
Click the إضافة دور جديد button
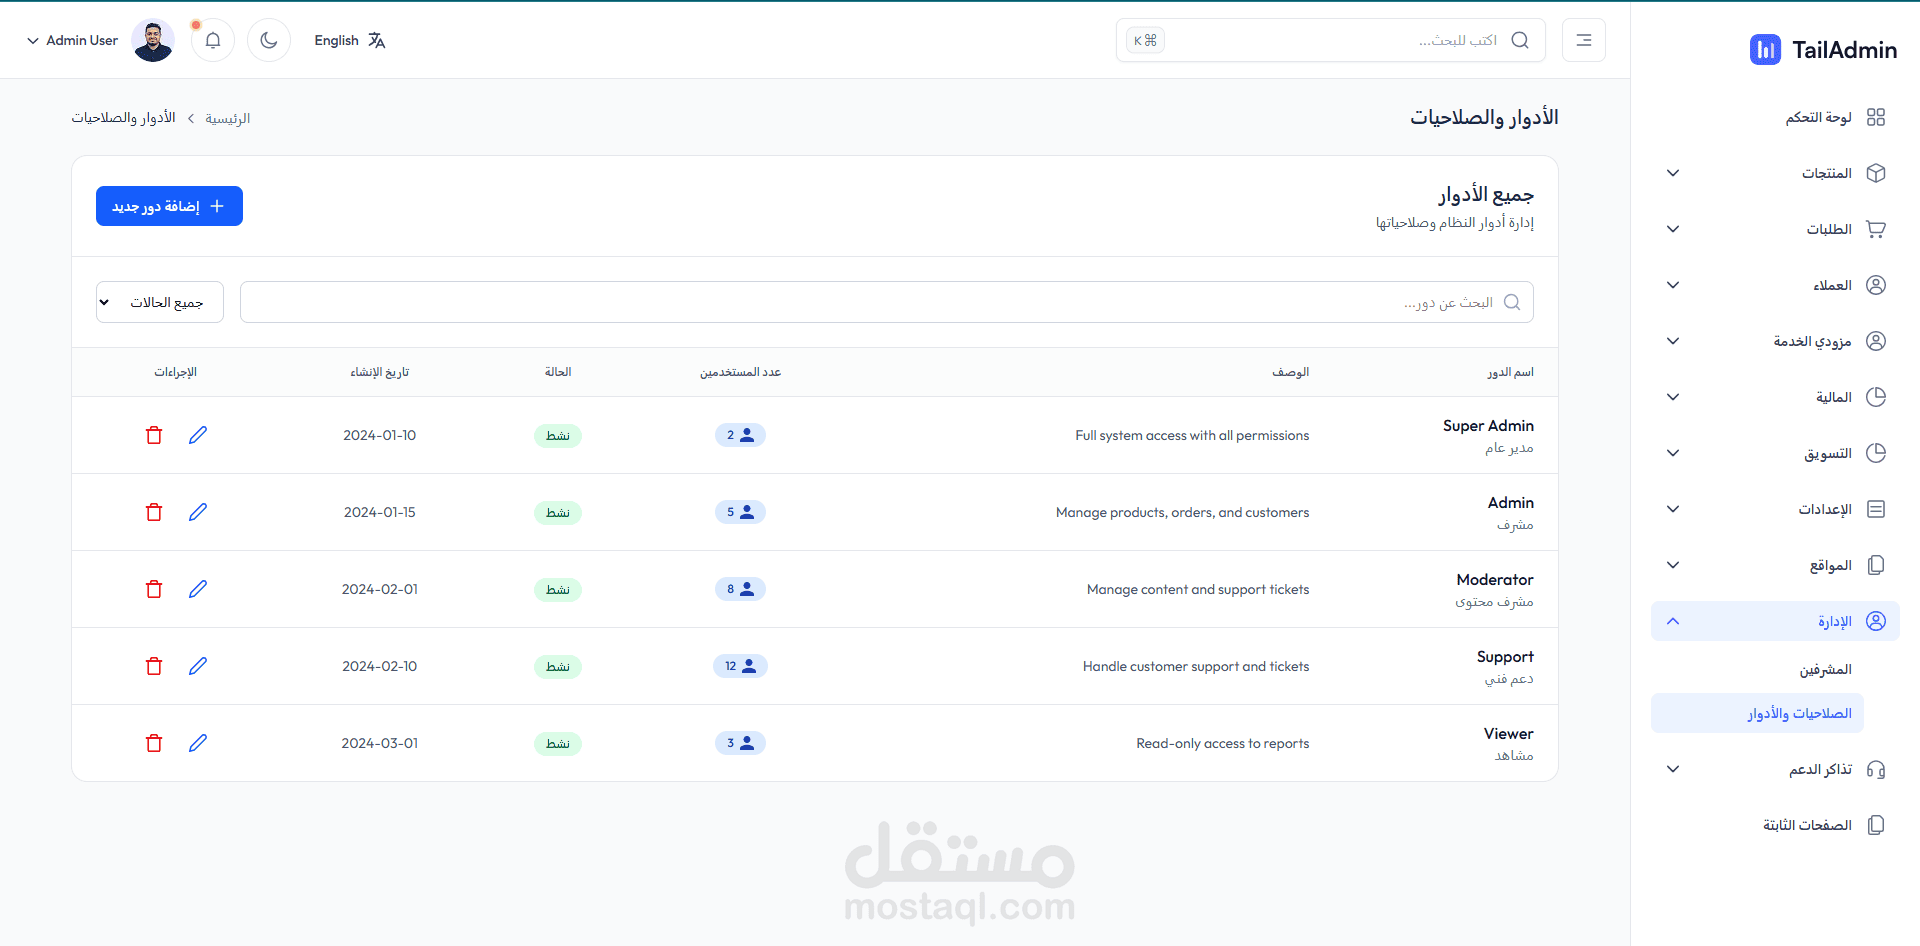coord(169,206)
